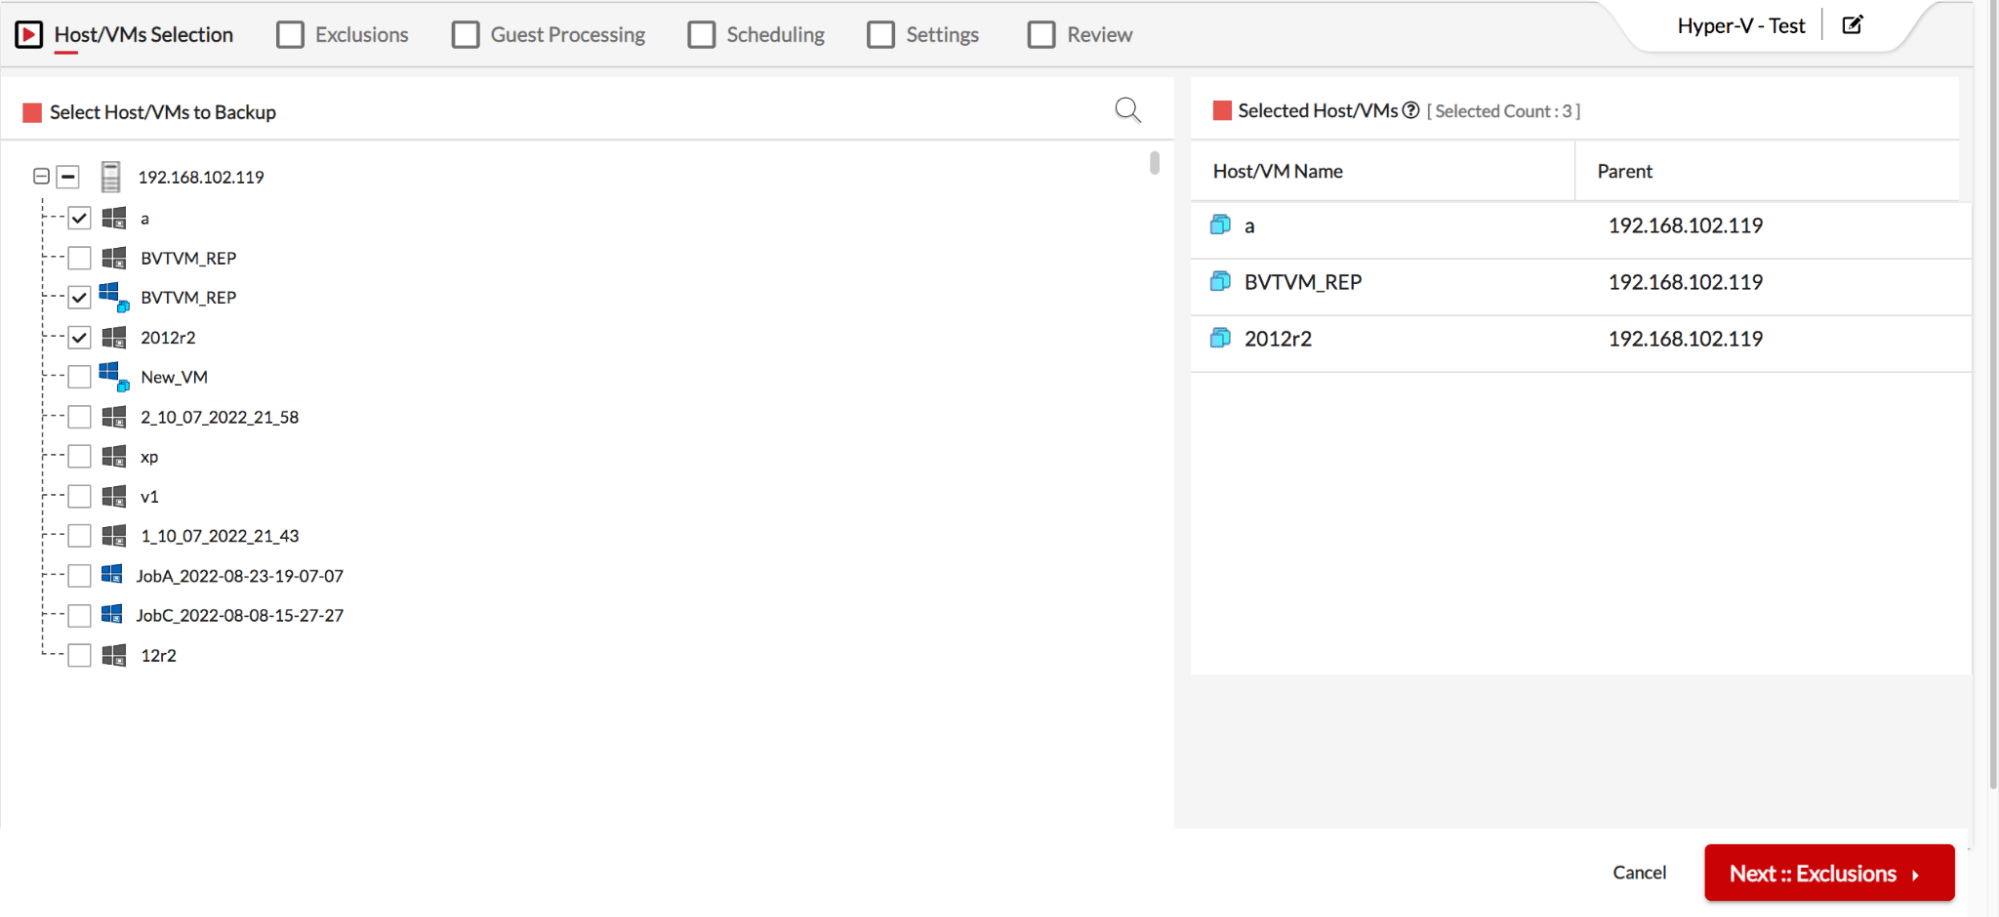Check the 1_10_07_2022_21_43 checkbox

coord(79,536)
